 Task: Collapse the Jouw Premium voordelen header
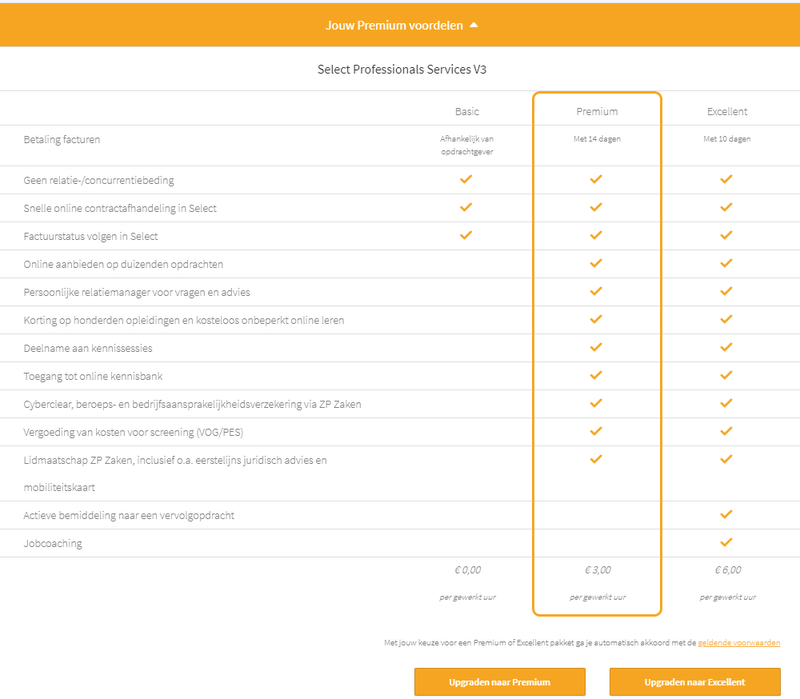400,25
